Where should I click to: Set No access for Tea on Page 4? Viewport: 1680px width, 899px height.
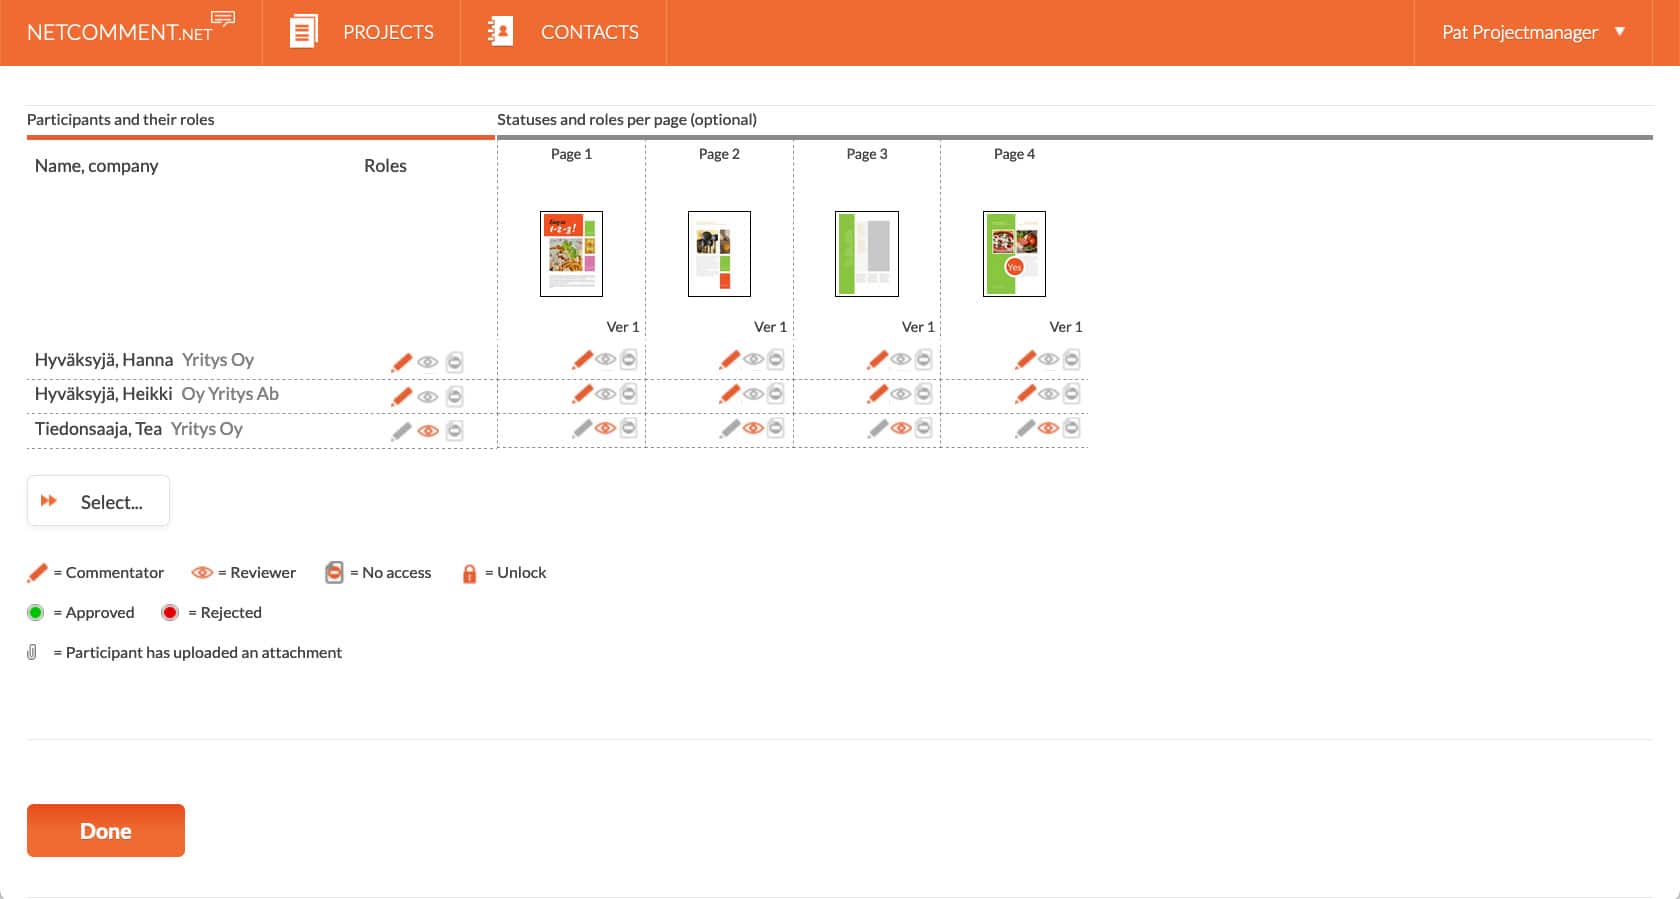[1071, 428]
